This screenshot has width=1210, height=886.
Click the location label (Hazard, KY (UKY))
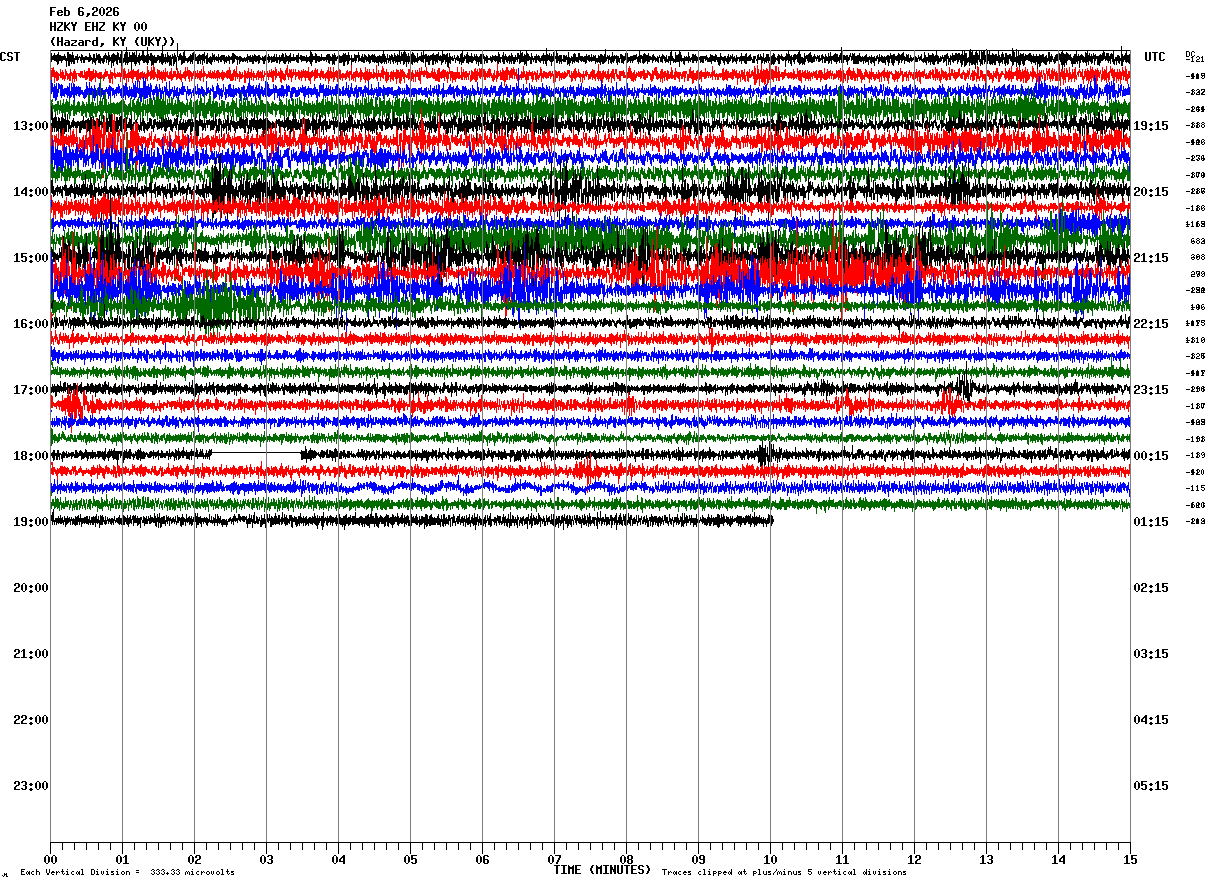click(113, 42)
